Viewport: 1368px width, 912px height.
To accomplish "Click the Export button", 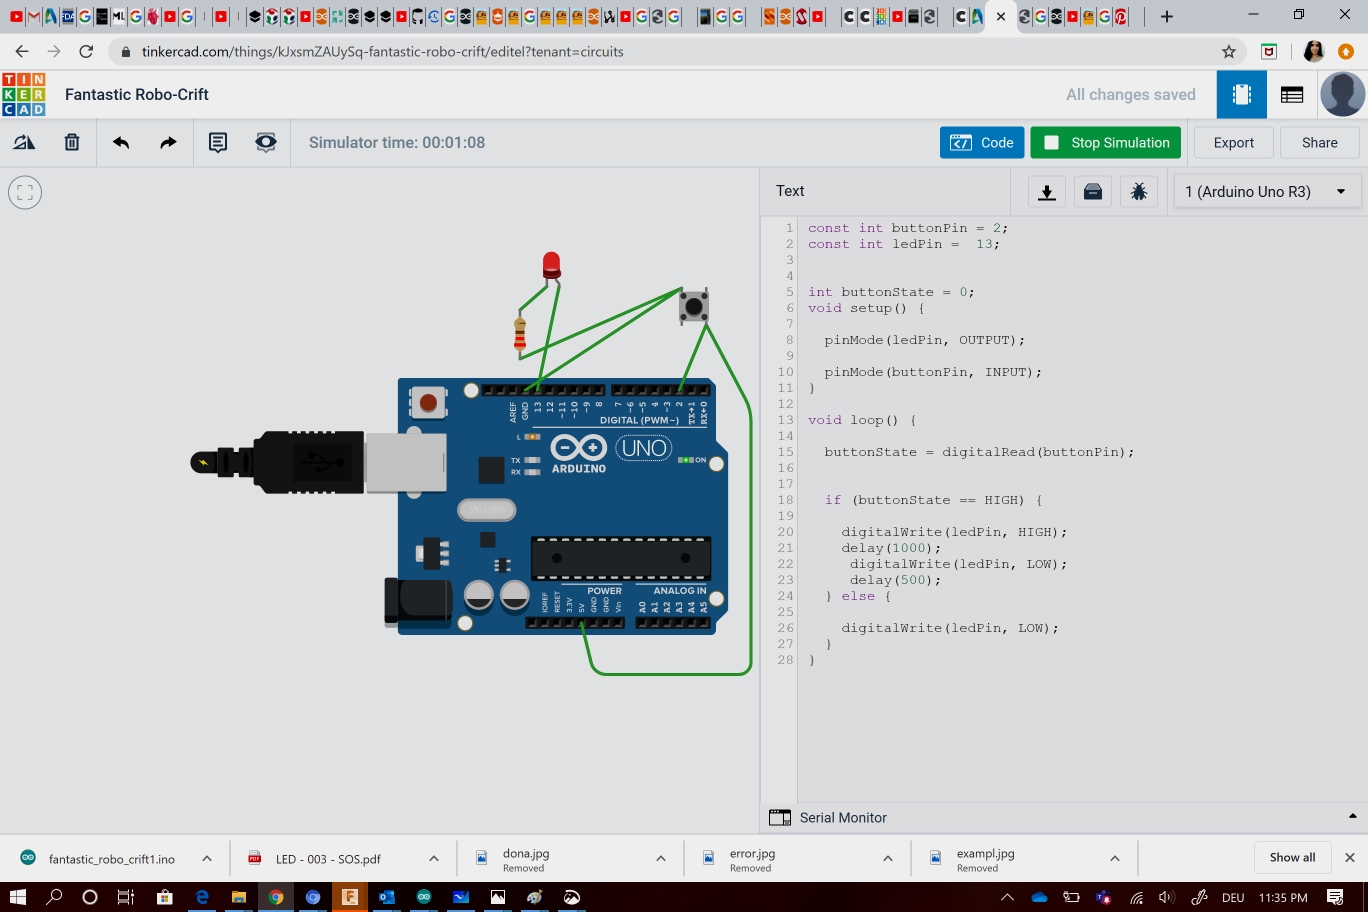I will (1234, 142).
